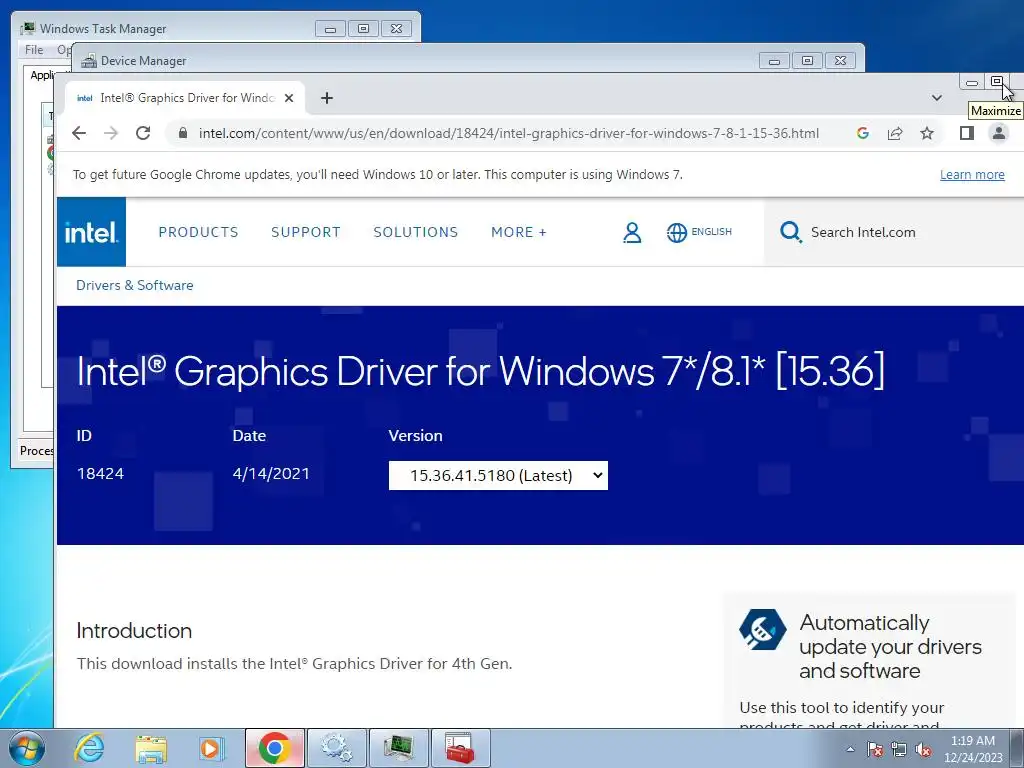The image size is (1024, 768).
Task: Click the Action Center flag icon
Action: click(x=875, y=749)
